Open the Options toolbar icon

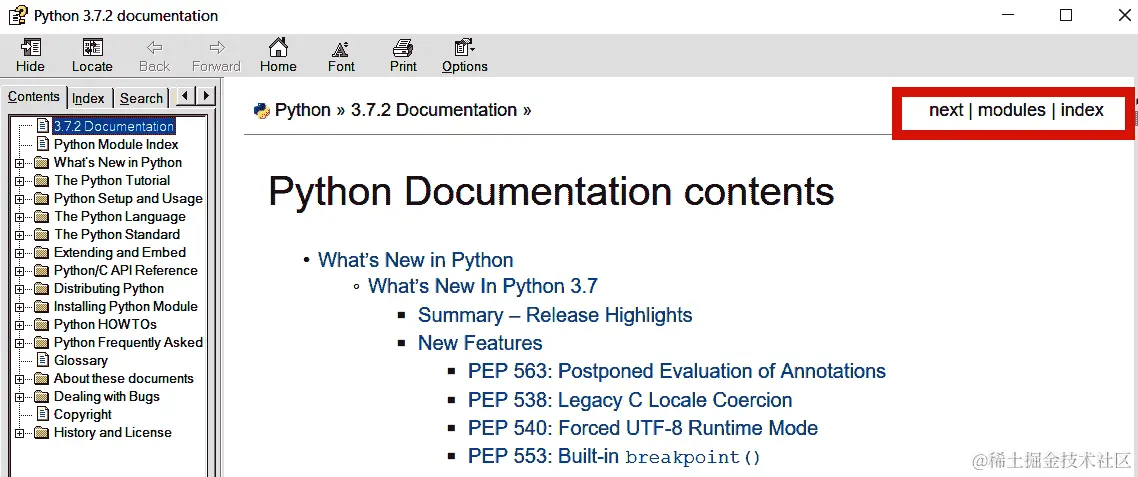464,48
